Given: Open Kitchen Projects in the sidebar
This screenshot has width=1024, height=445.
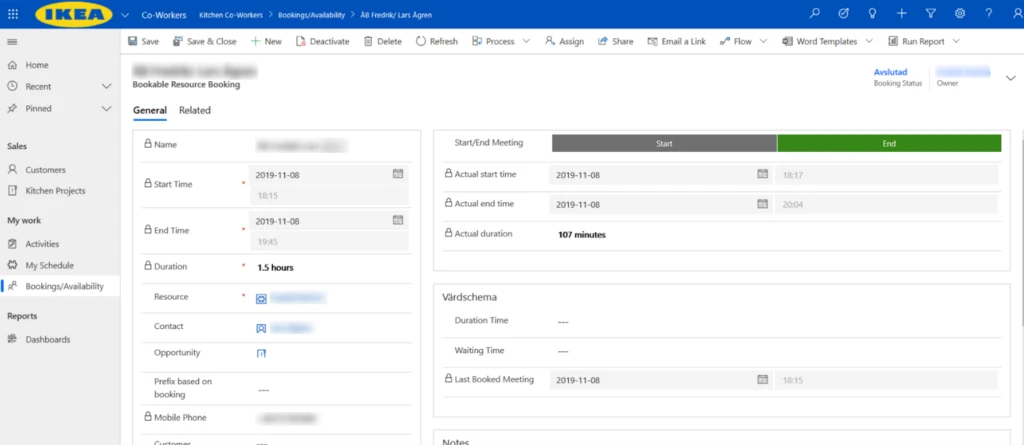Looking at the screenshot, I should (55, 191).
